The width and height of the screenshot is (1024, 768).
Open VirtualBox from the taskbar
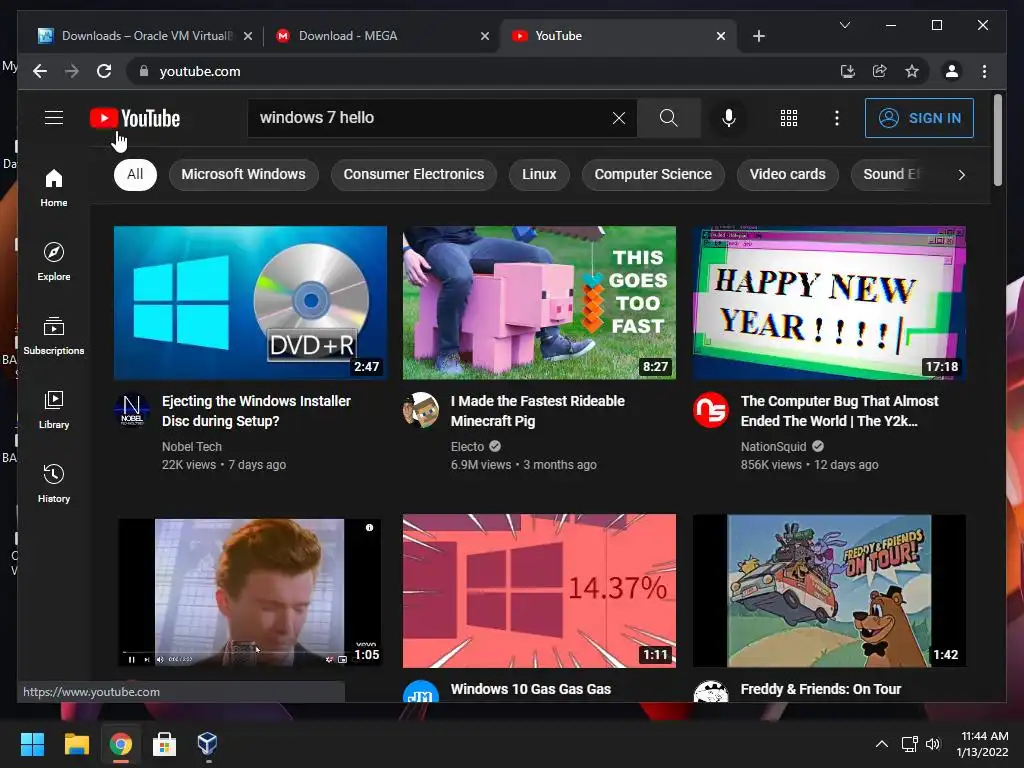[x=207, y=743]
